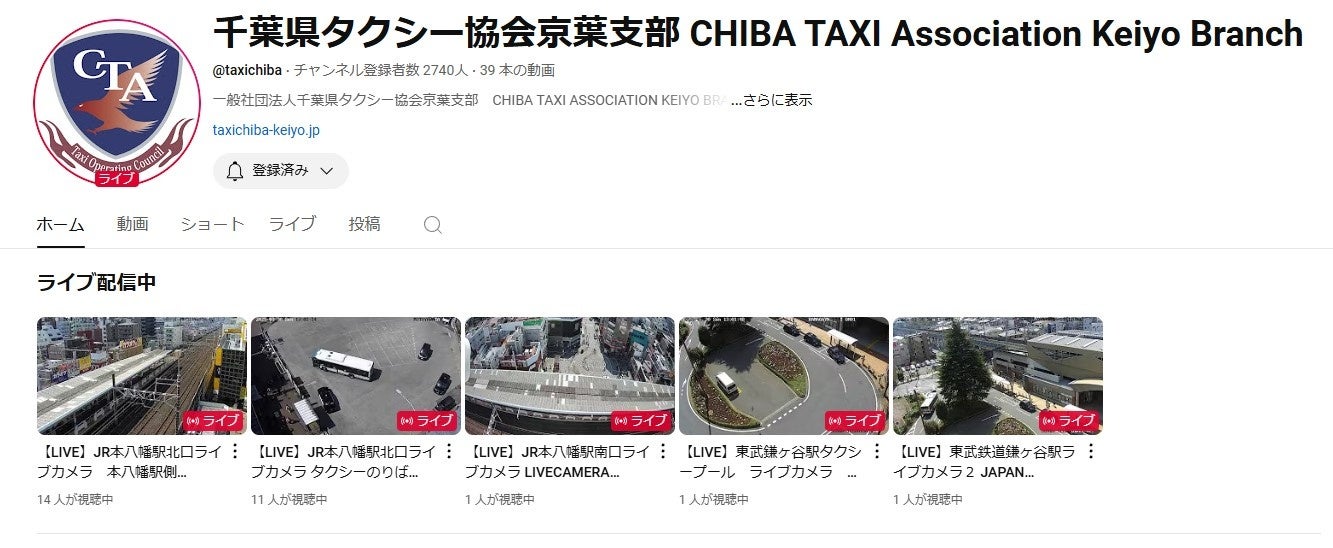
Task: Switch to the ライブ tab
Action: click(292, 224)
